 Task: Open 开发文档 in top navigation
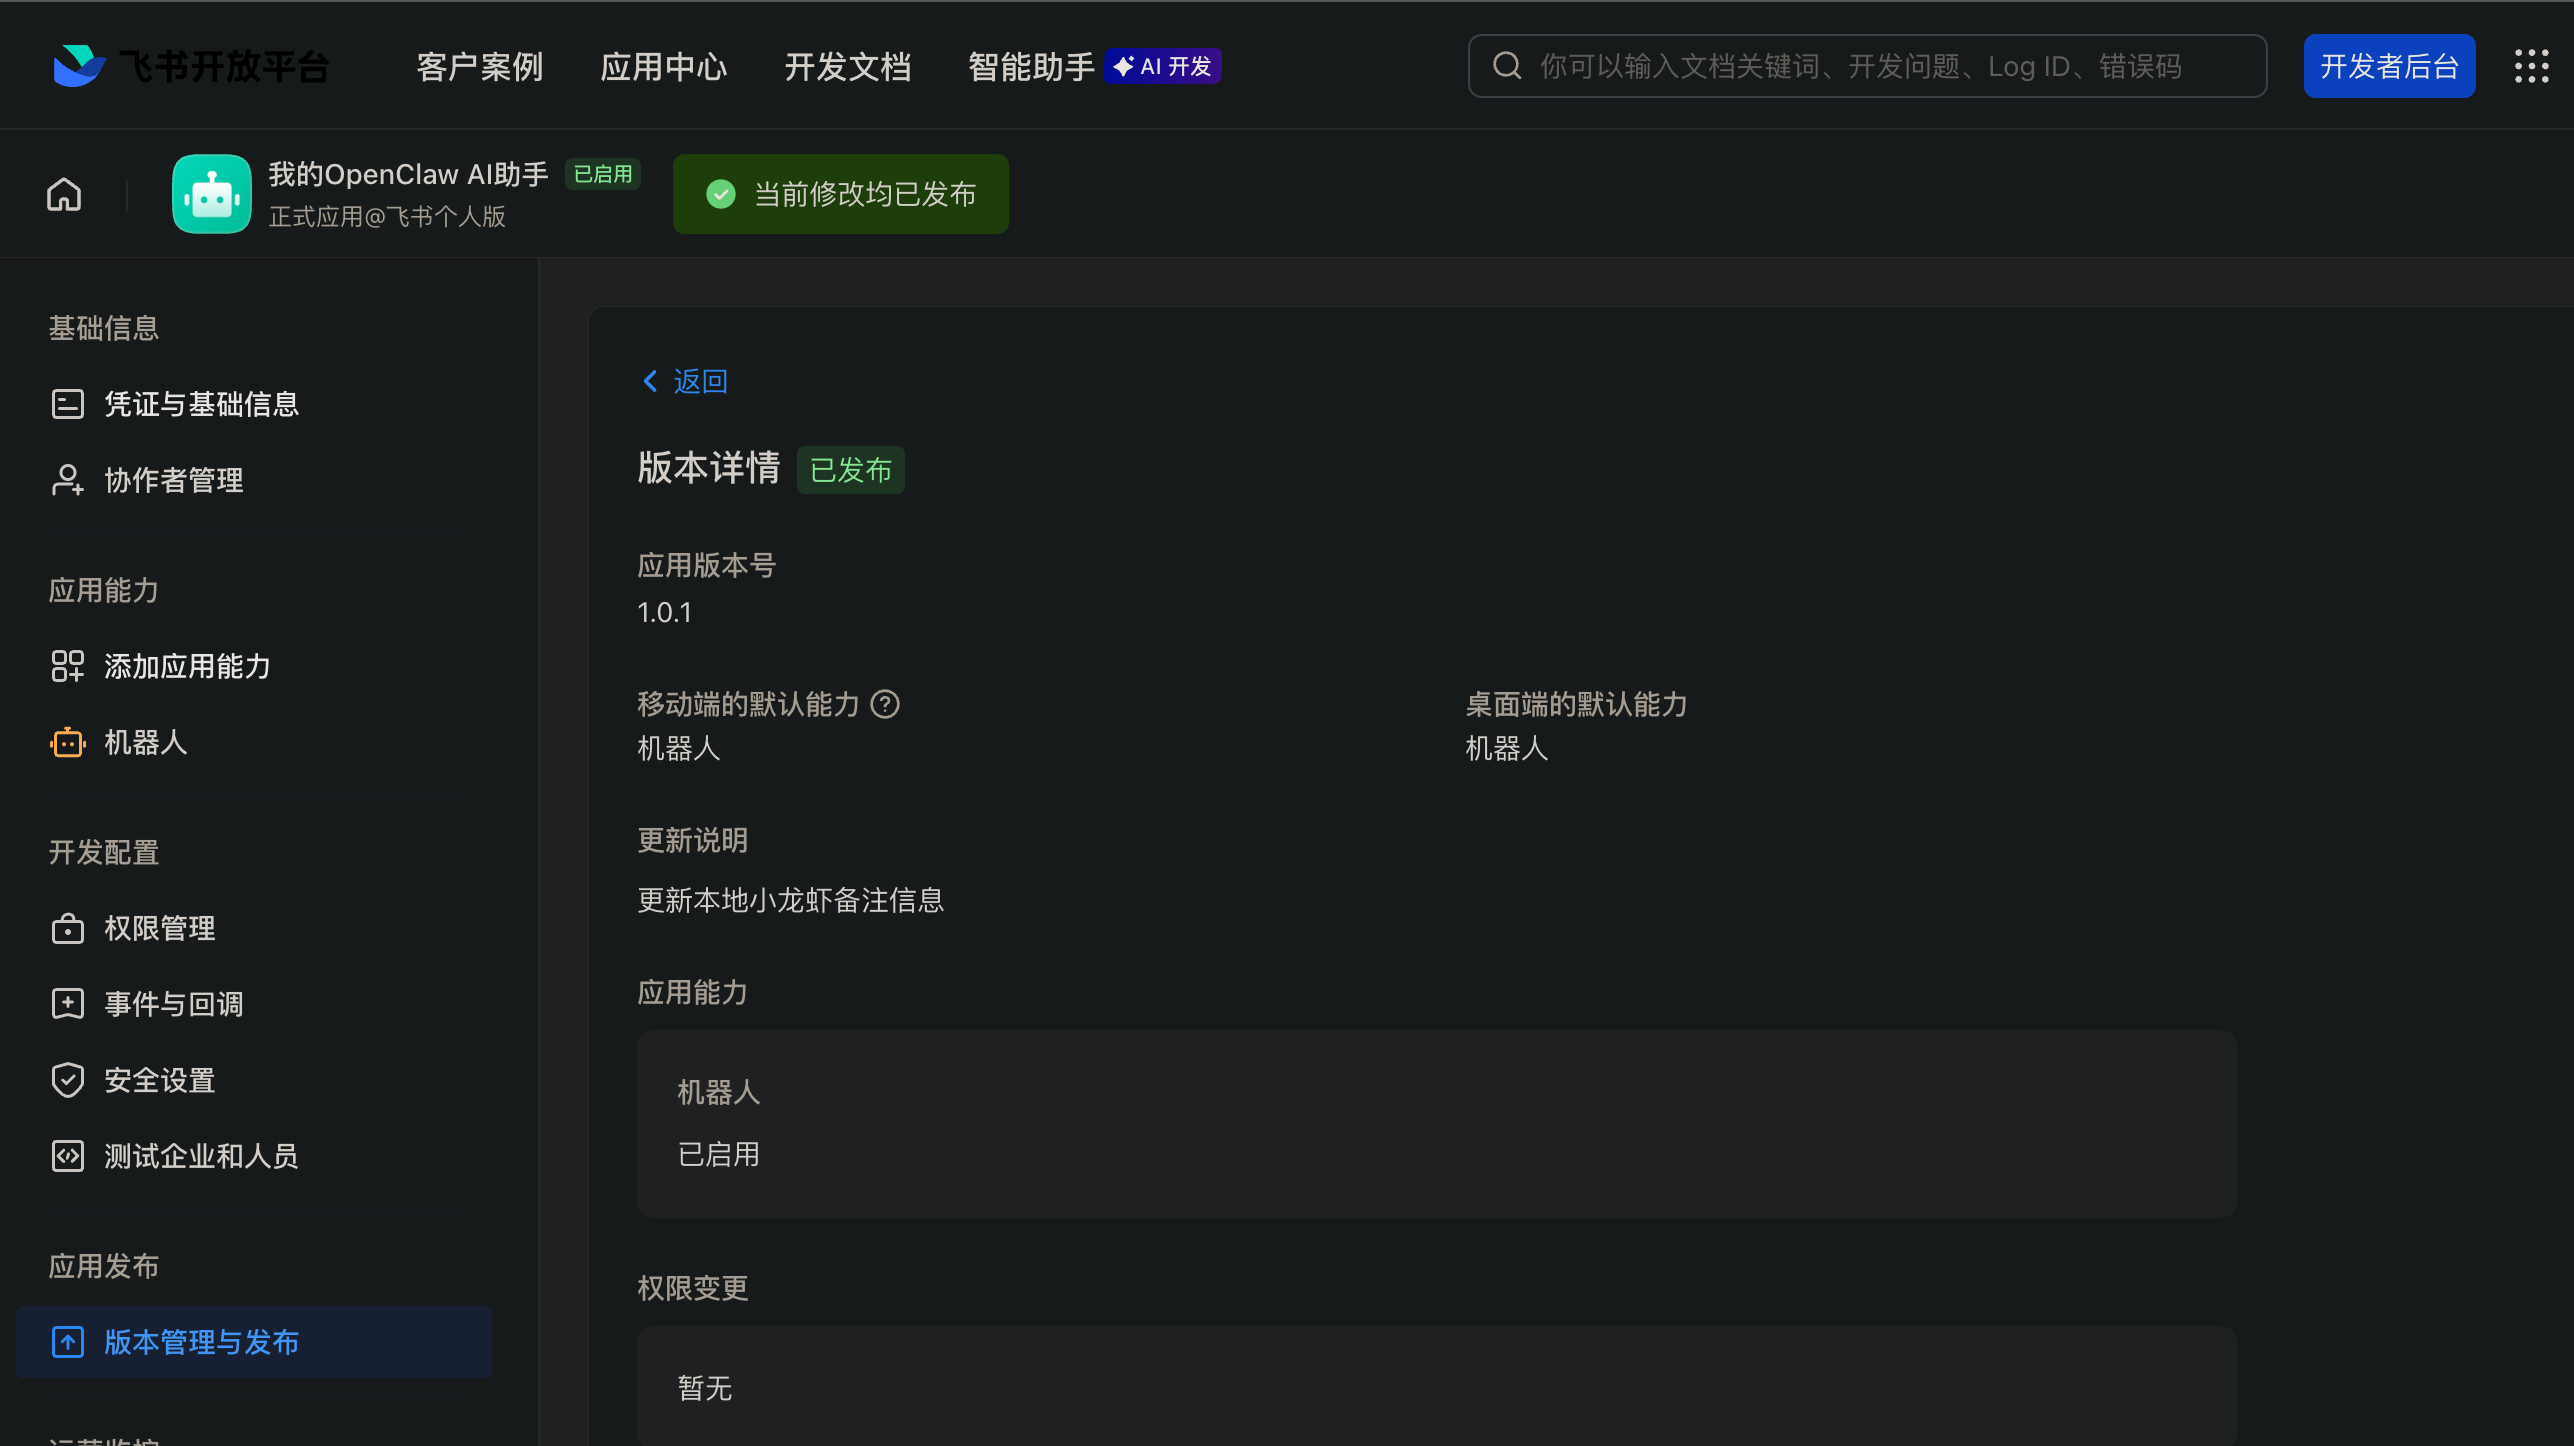[848, 66]
